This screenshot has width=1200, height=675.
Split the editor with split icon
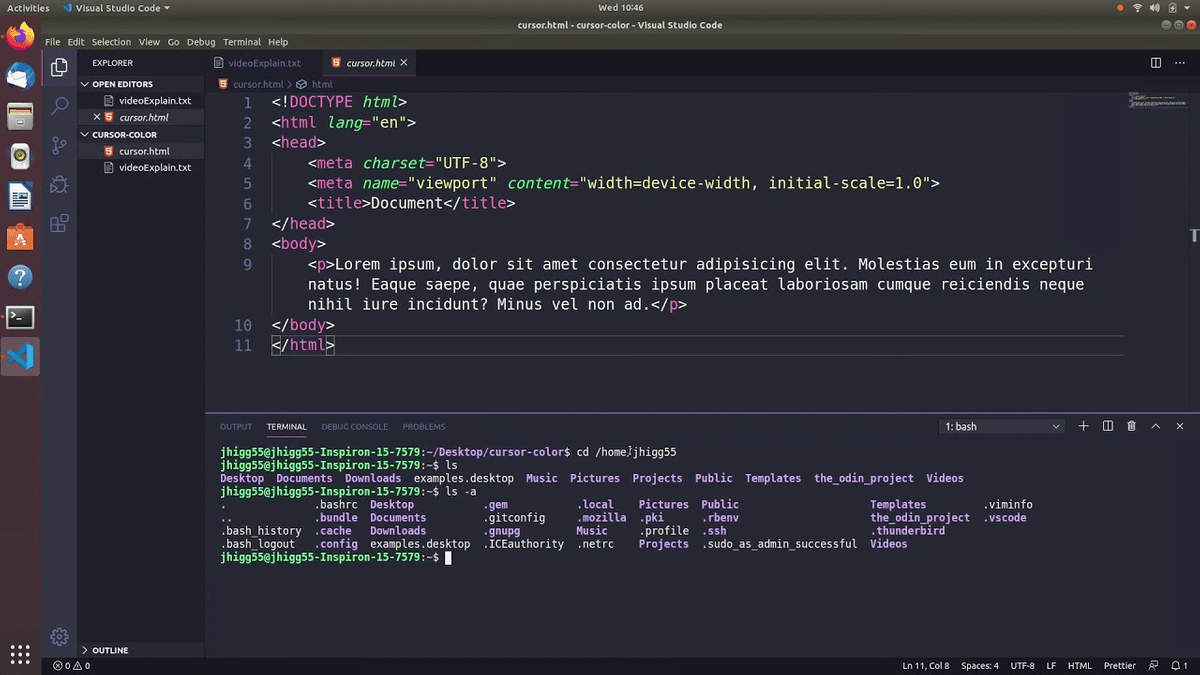point(1156,63)
